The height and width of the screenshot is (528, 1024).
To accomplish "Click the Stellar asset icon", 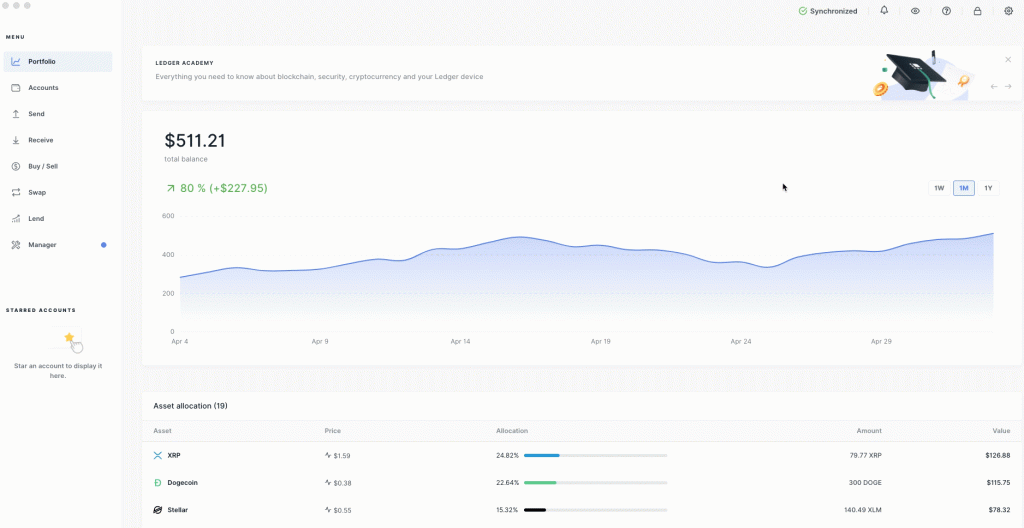I will point(157,510).
